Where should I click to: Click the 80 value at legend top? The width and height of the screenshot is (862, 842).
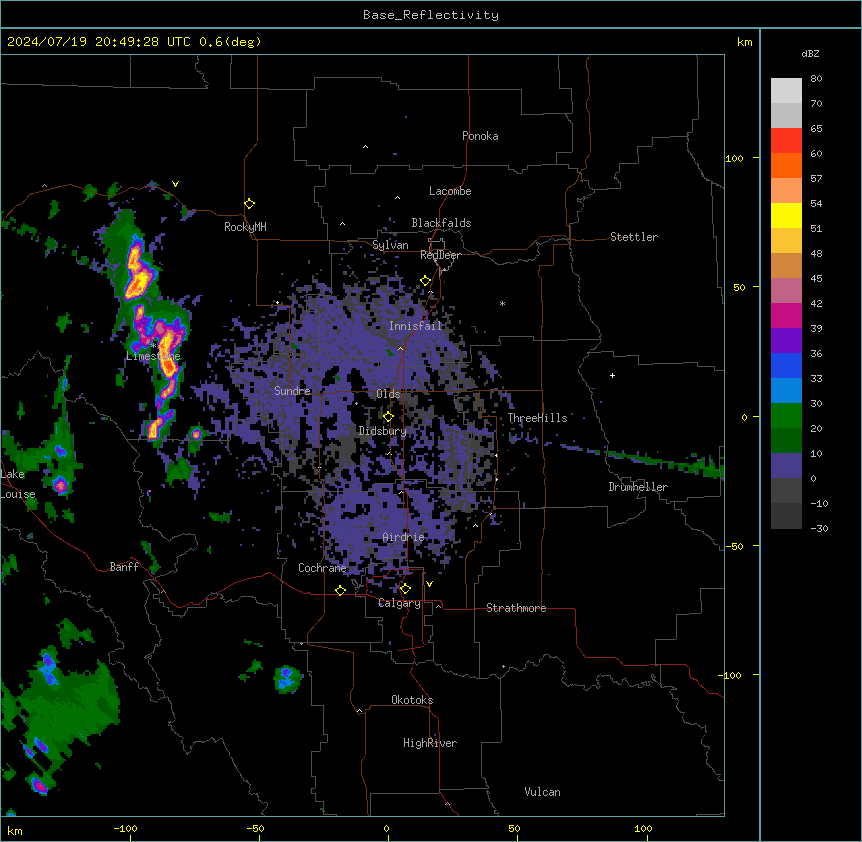pyautogui.click(x=816, y=79)
